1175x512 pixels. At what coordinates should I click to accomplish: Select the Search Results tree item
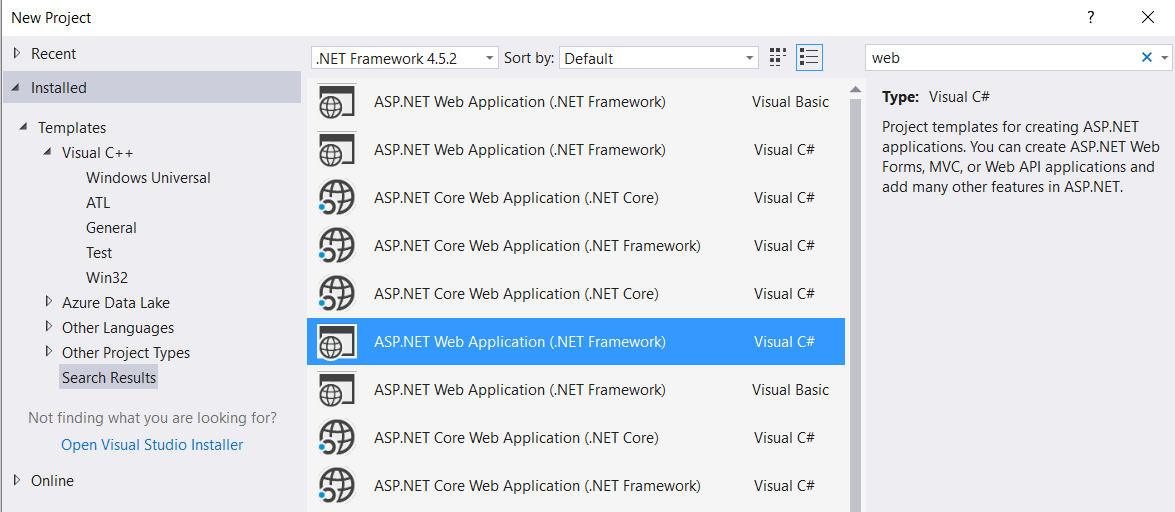click(x=109, y=377)
